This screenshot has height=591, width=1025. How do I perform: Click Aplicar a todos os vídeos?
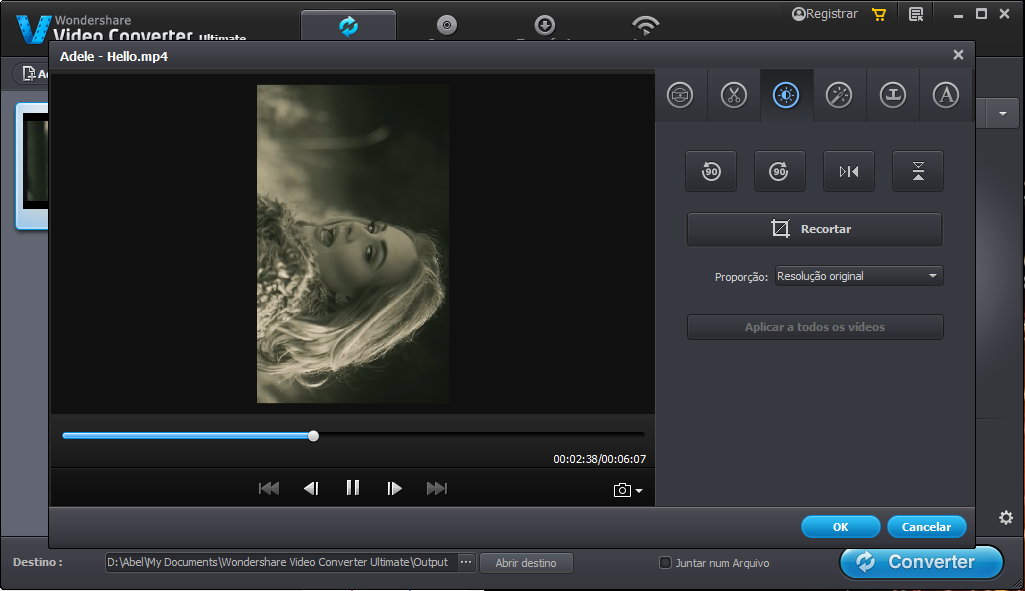tap(815, 327)
